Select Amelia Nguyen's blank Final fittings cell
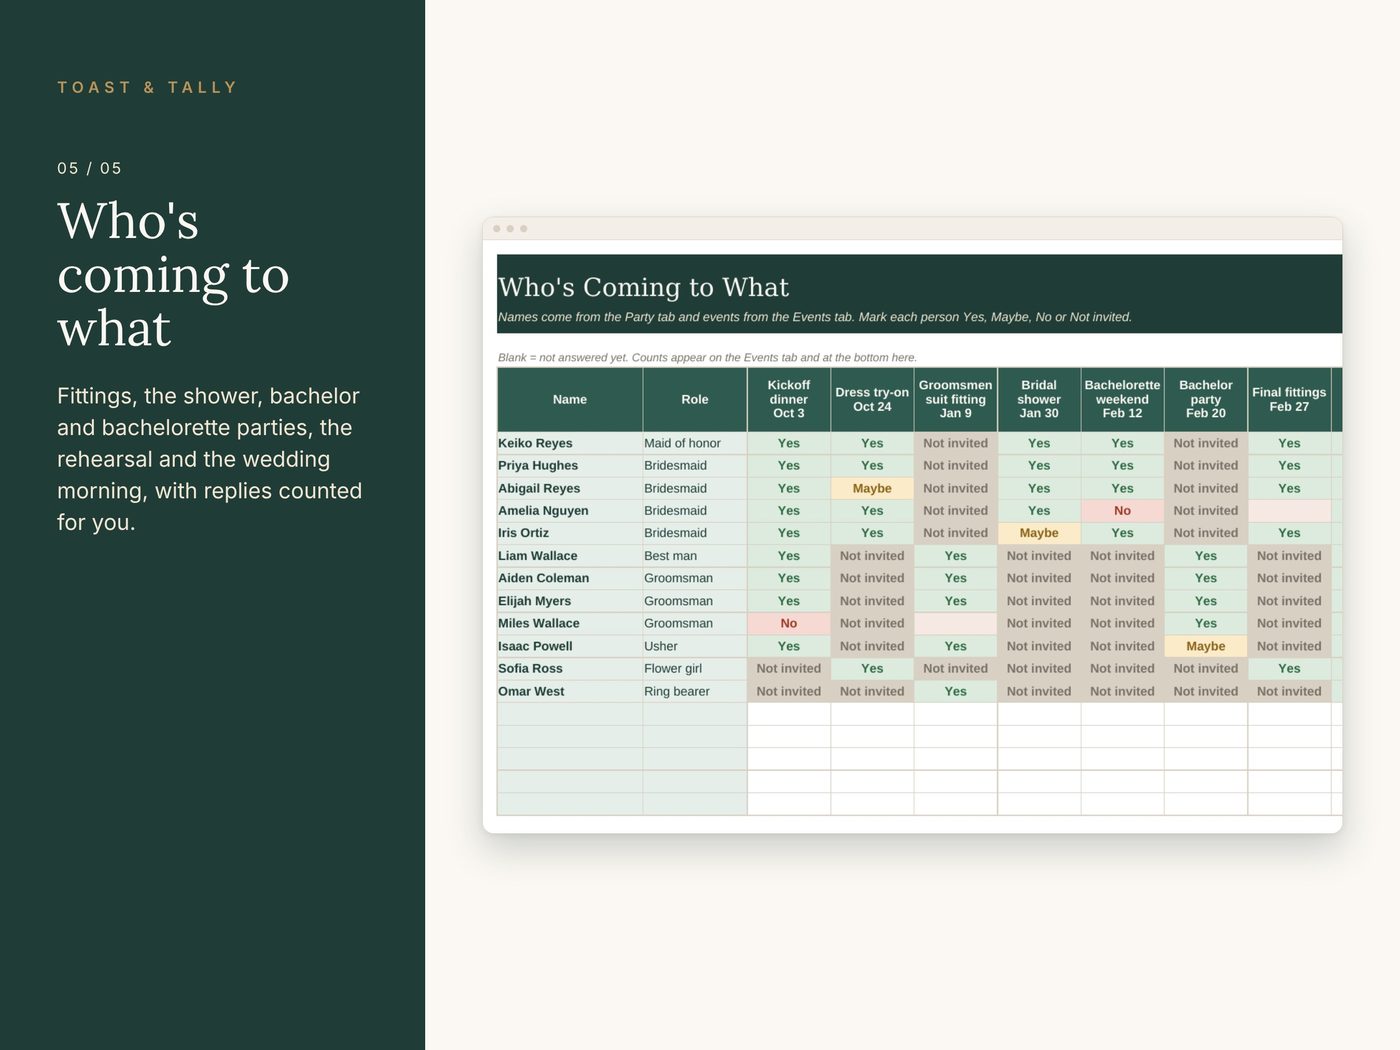 [1289, 511]
